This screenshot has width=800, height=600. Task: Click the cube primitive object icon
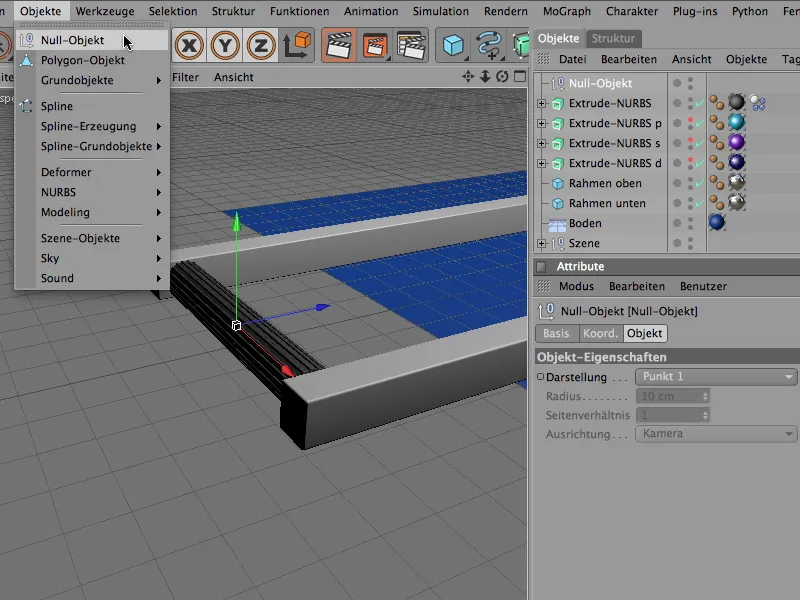[455, 45]
